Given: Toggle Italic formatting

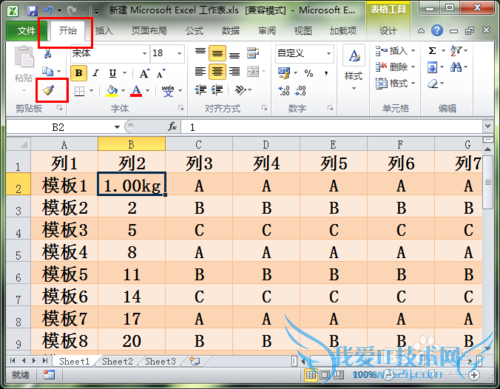Looking at the screenshot, I should pos(96,73).
